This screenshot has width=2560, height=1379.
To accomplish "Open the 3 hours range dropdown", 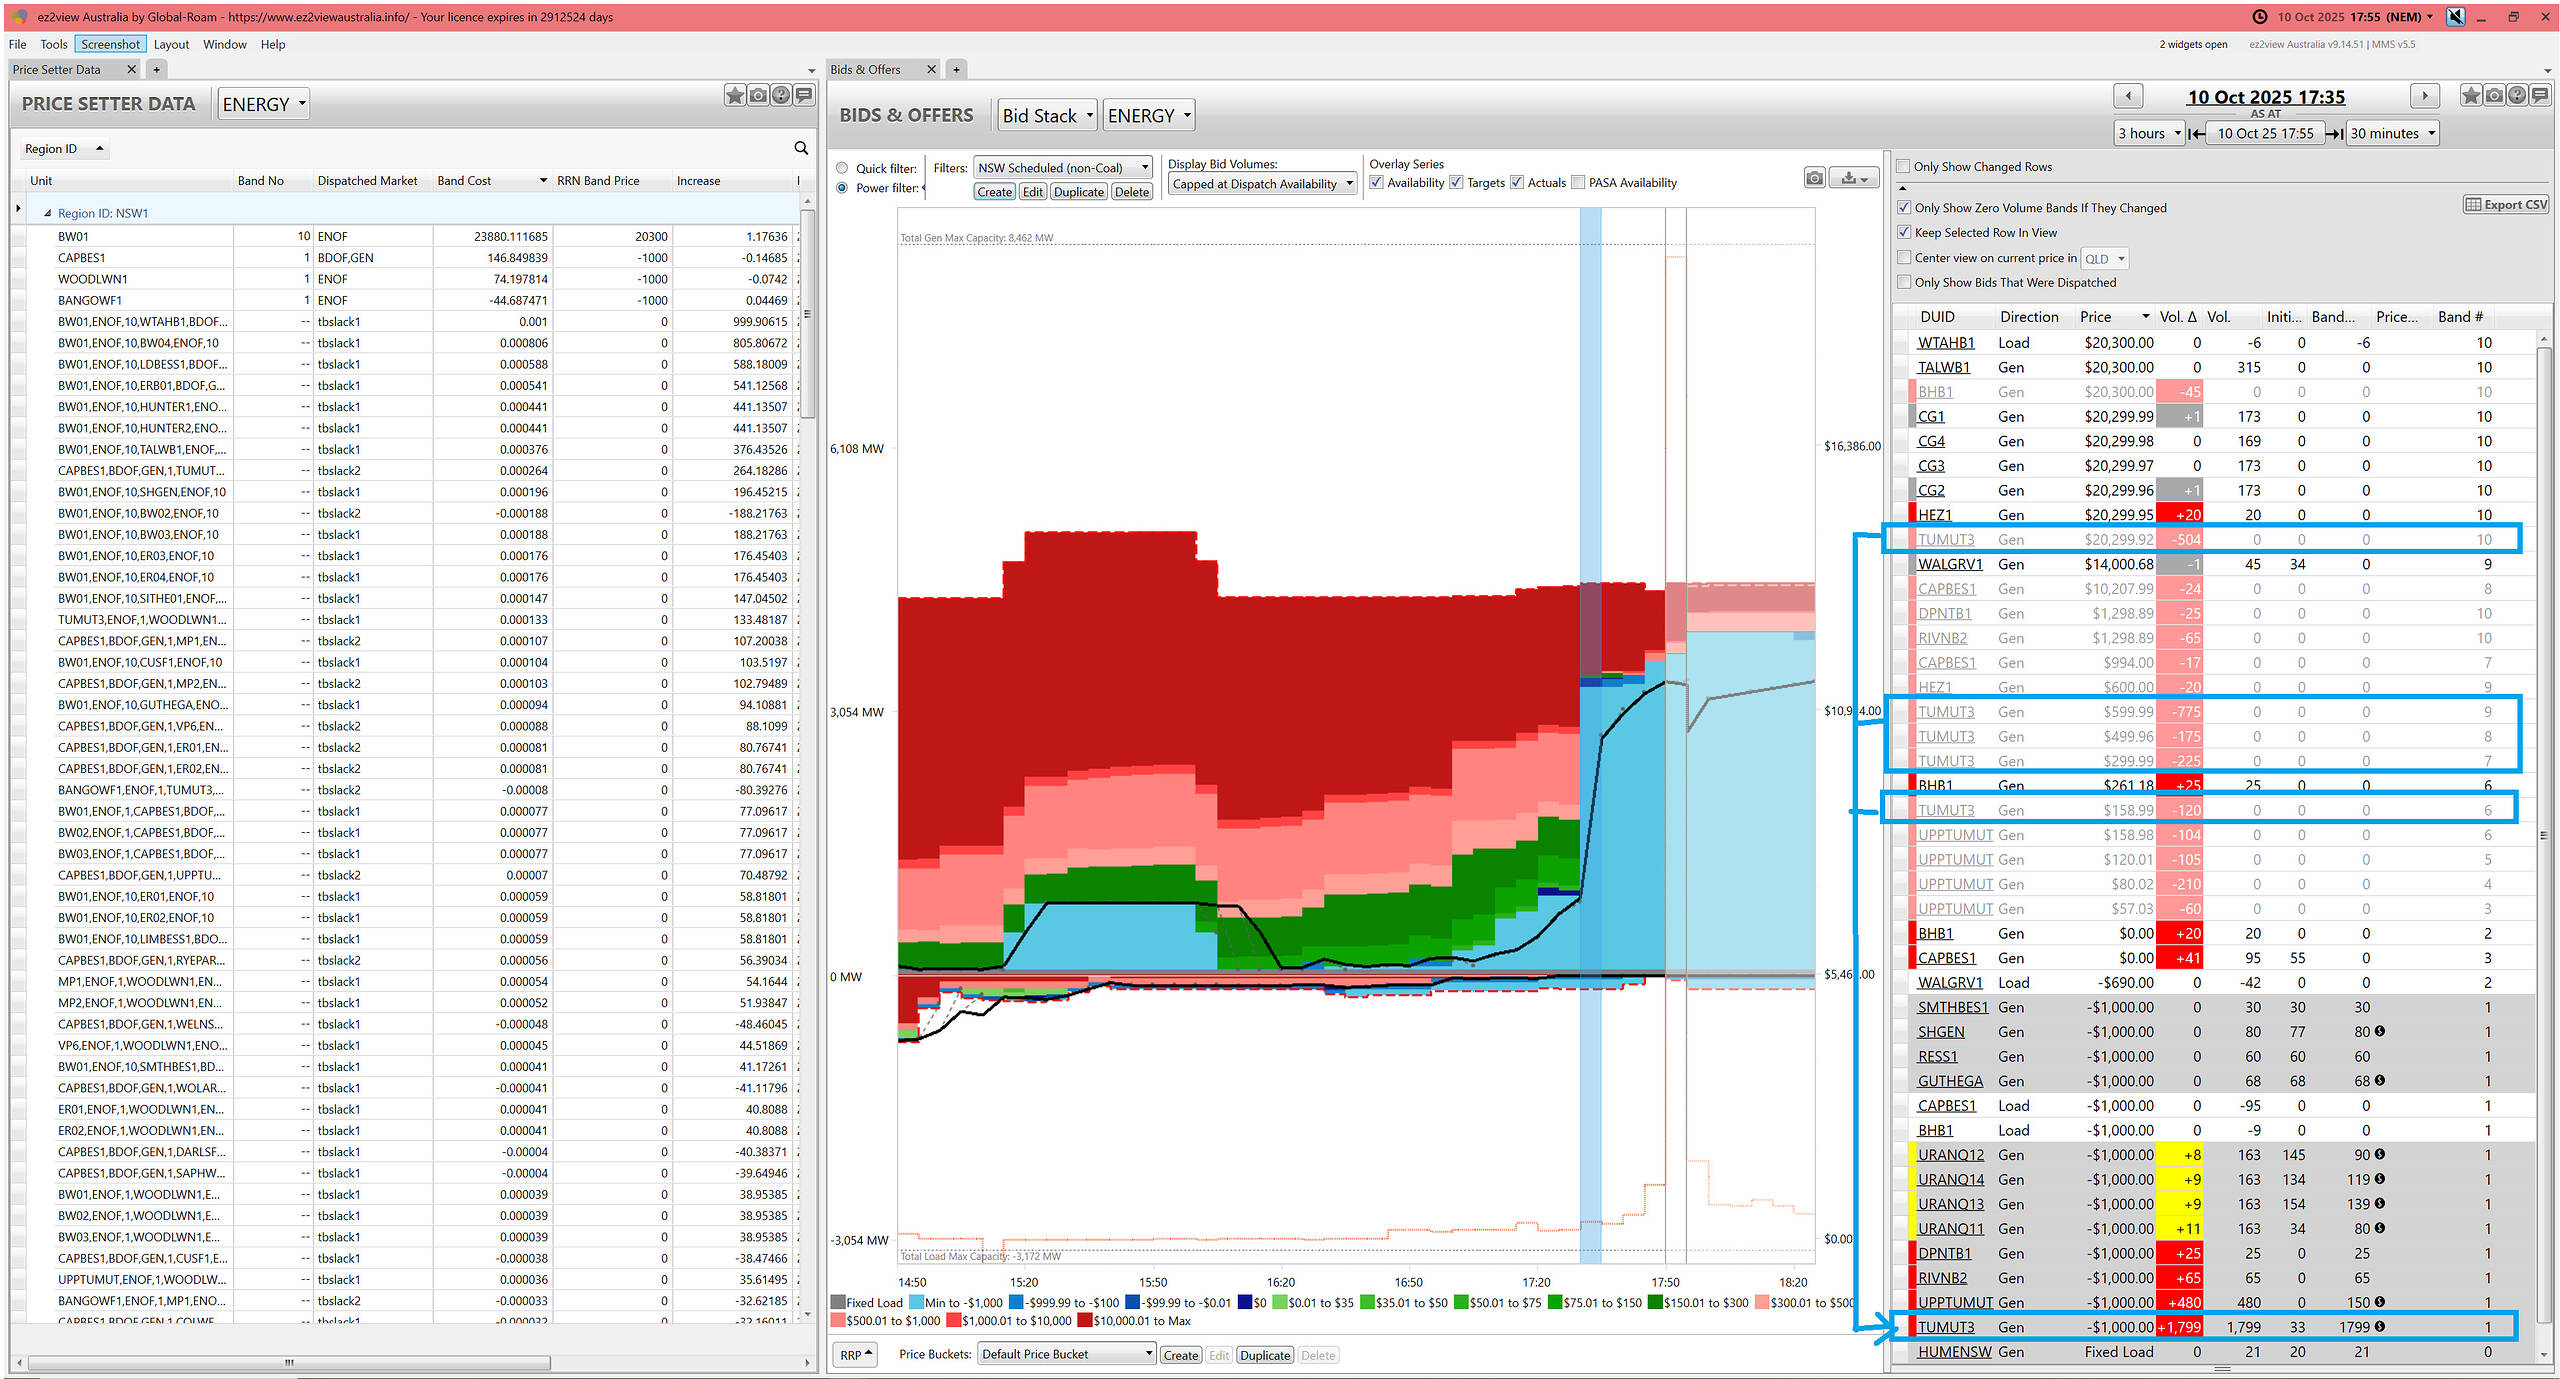I will tap(2148, 134).
